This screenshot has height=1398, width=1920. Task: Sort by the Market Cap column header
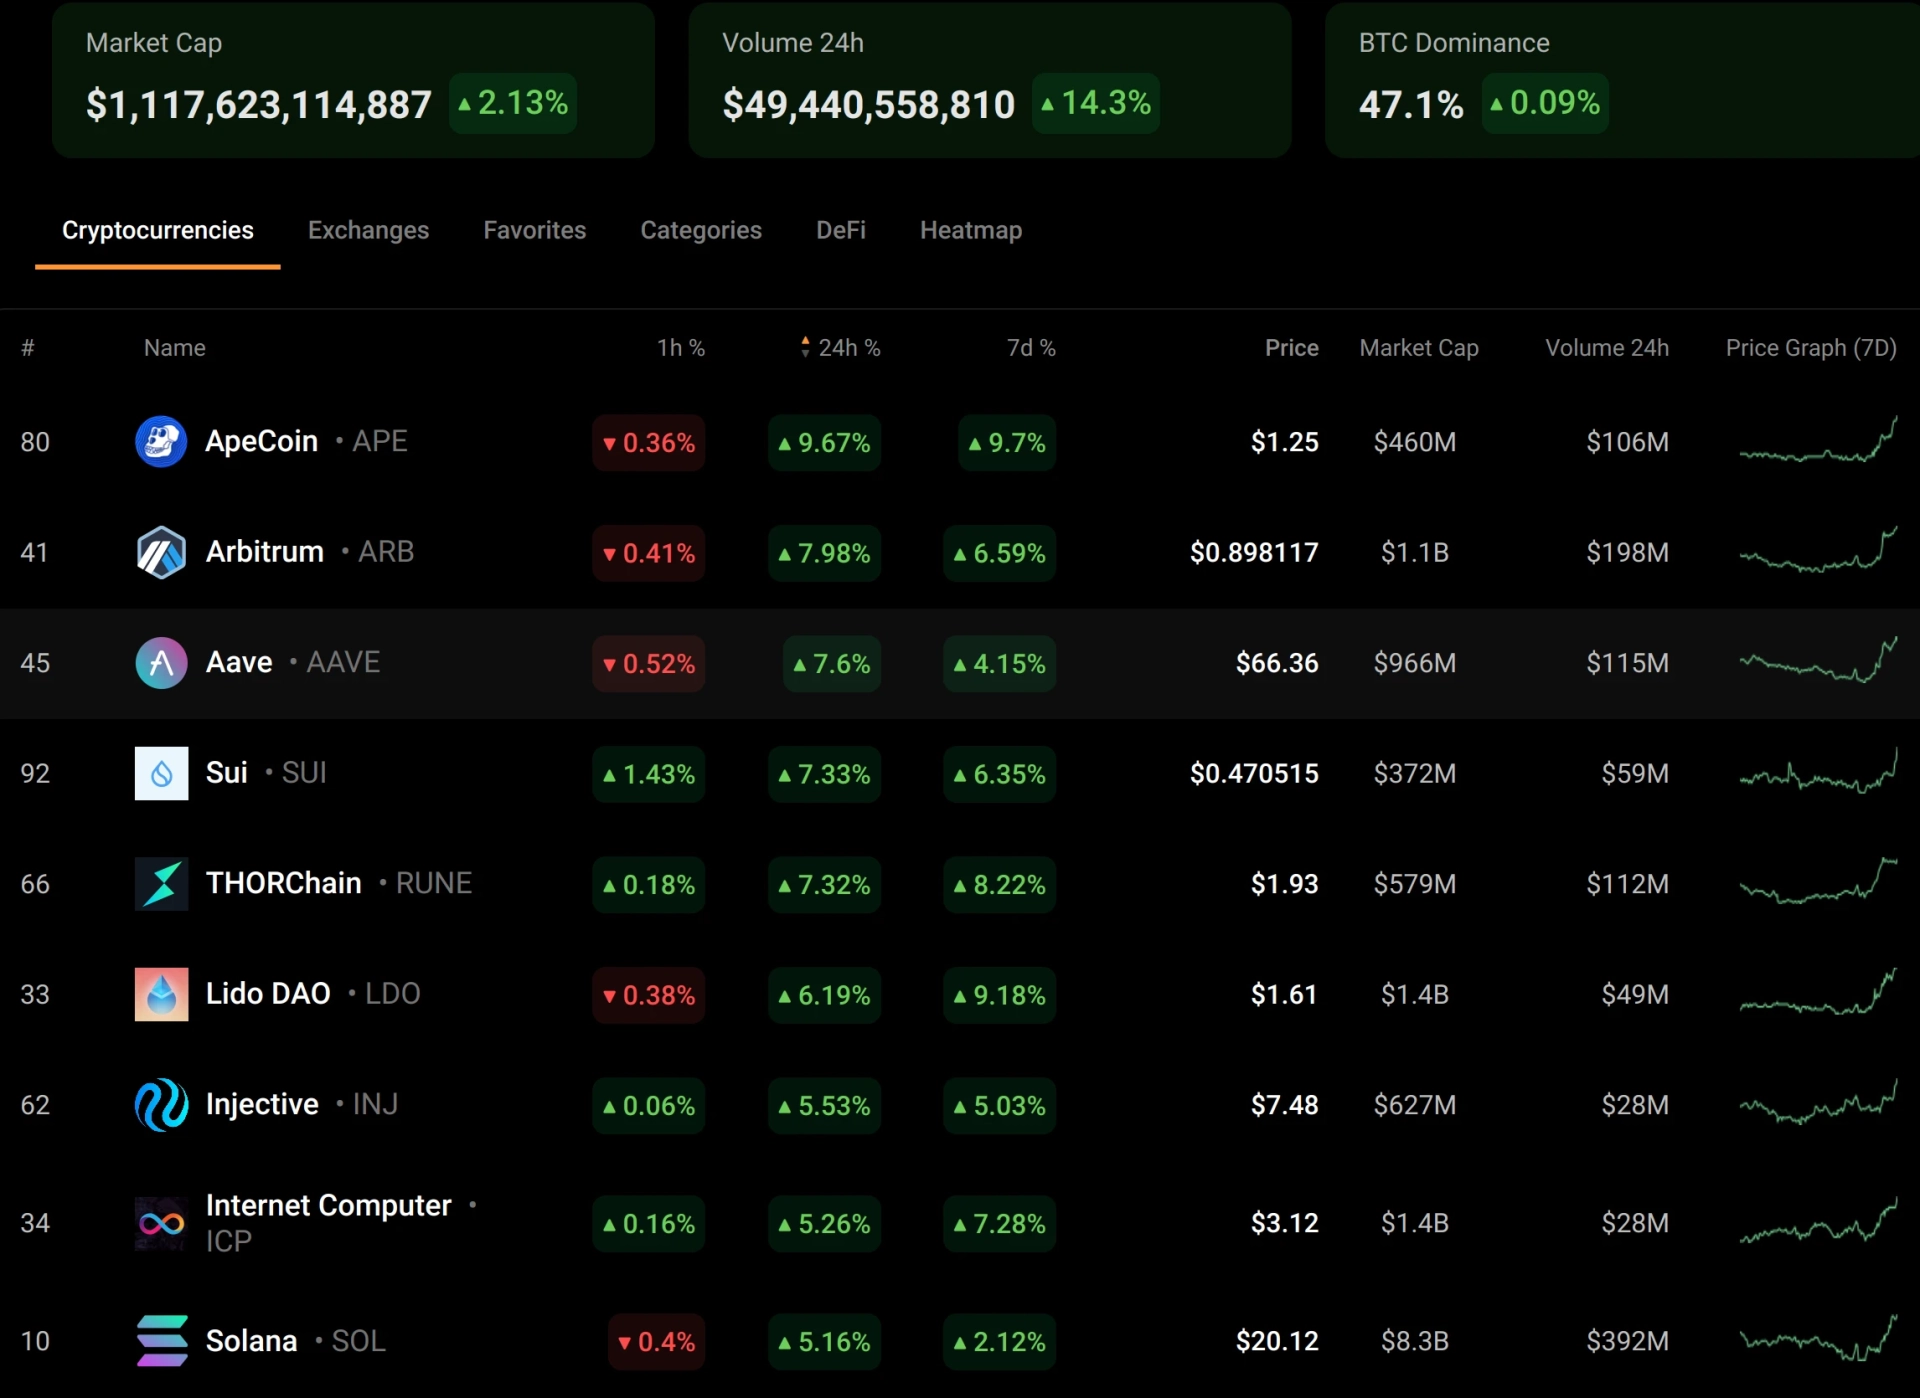(1419, 348)
